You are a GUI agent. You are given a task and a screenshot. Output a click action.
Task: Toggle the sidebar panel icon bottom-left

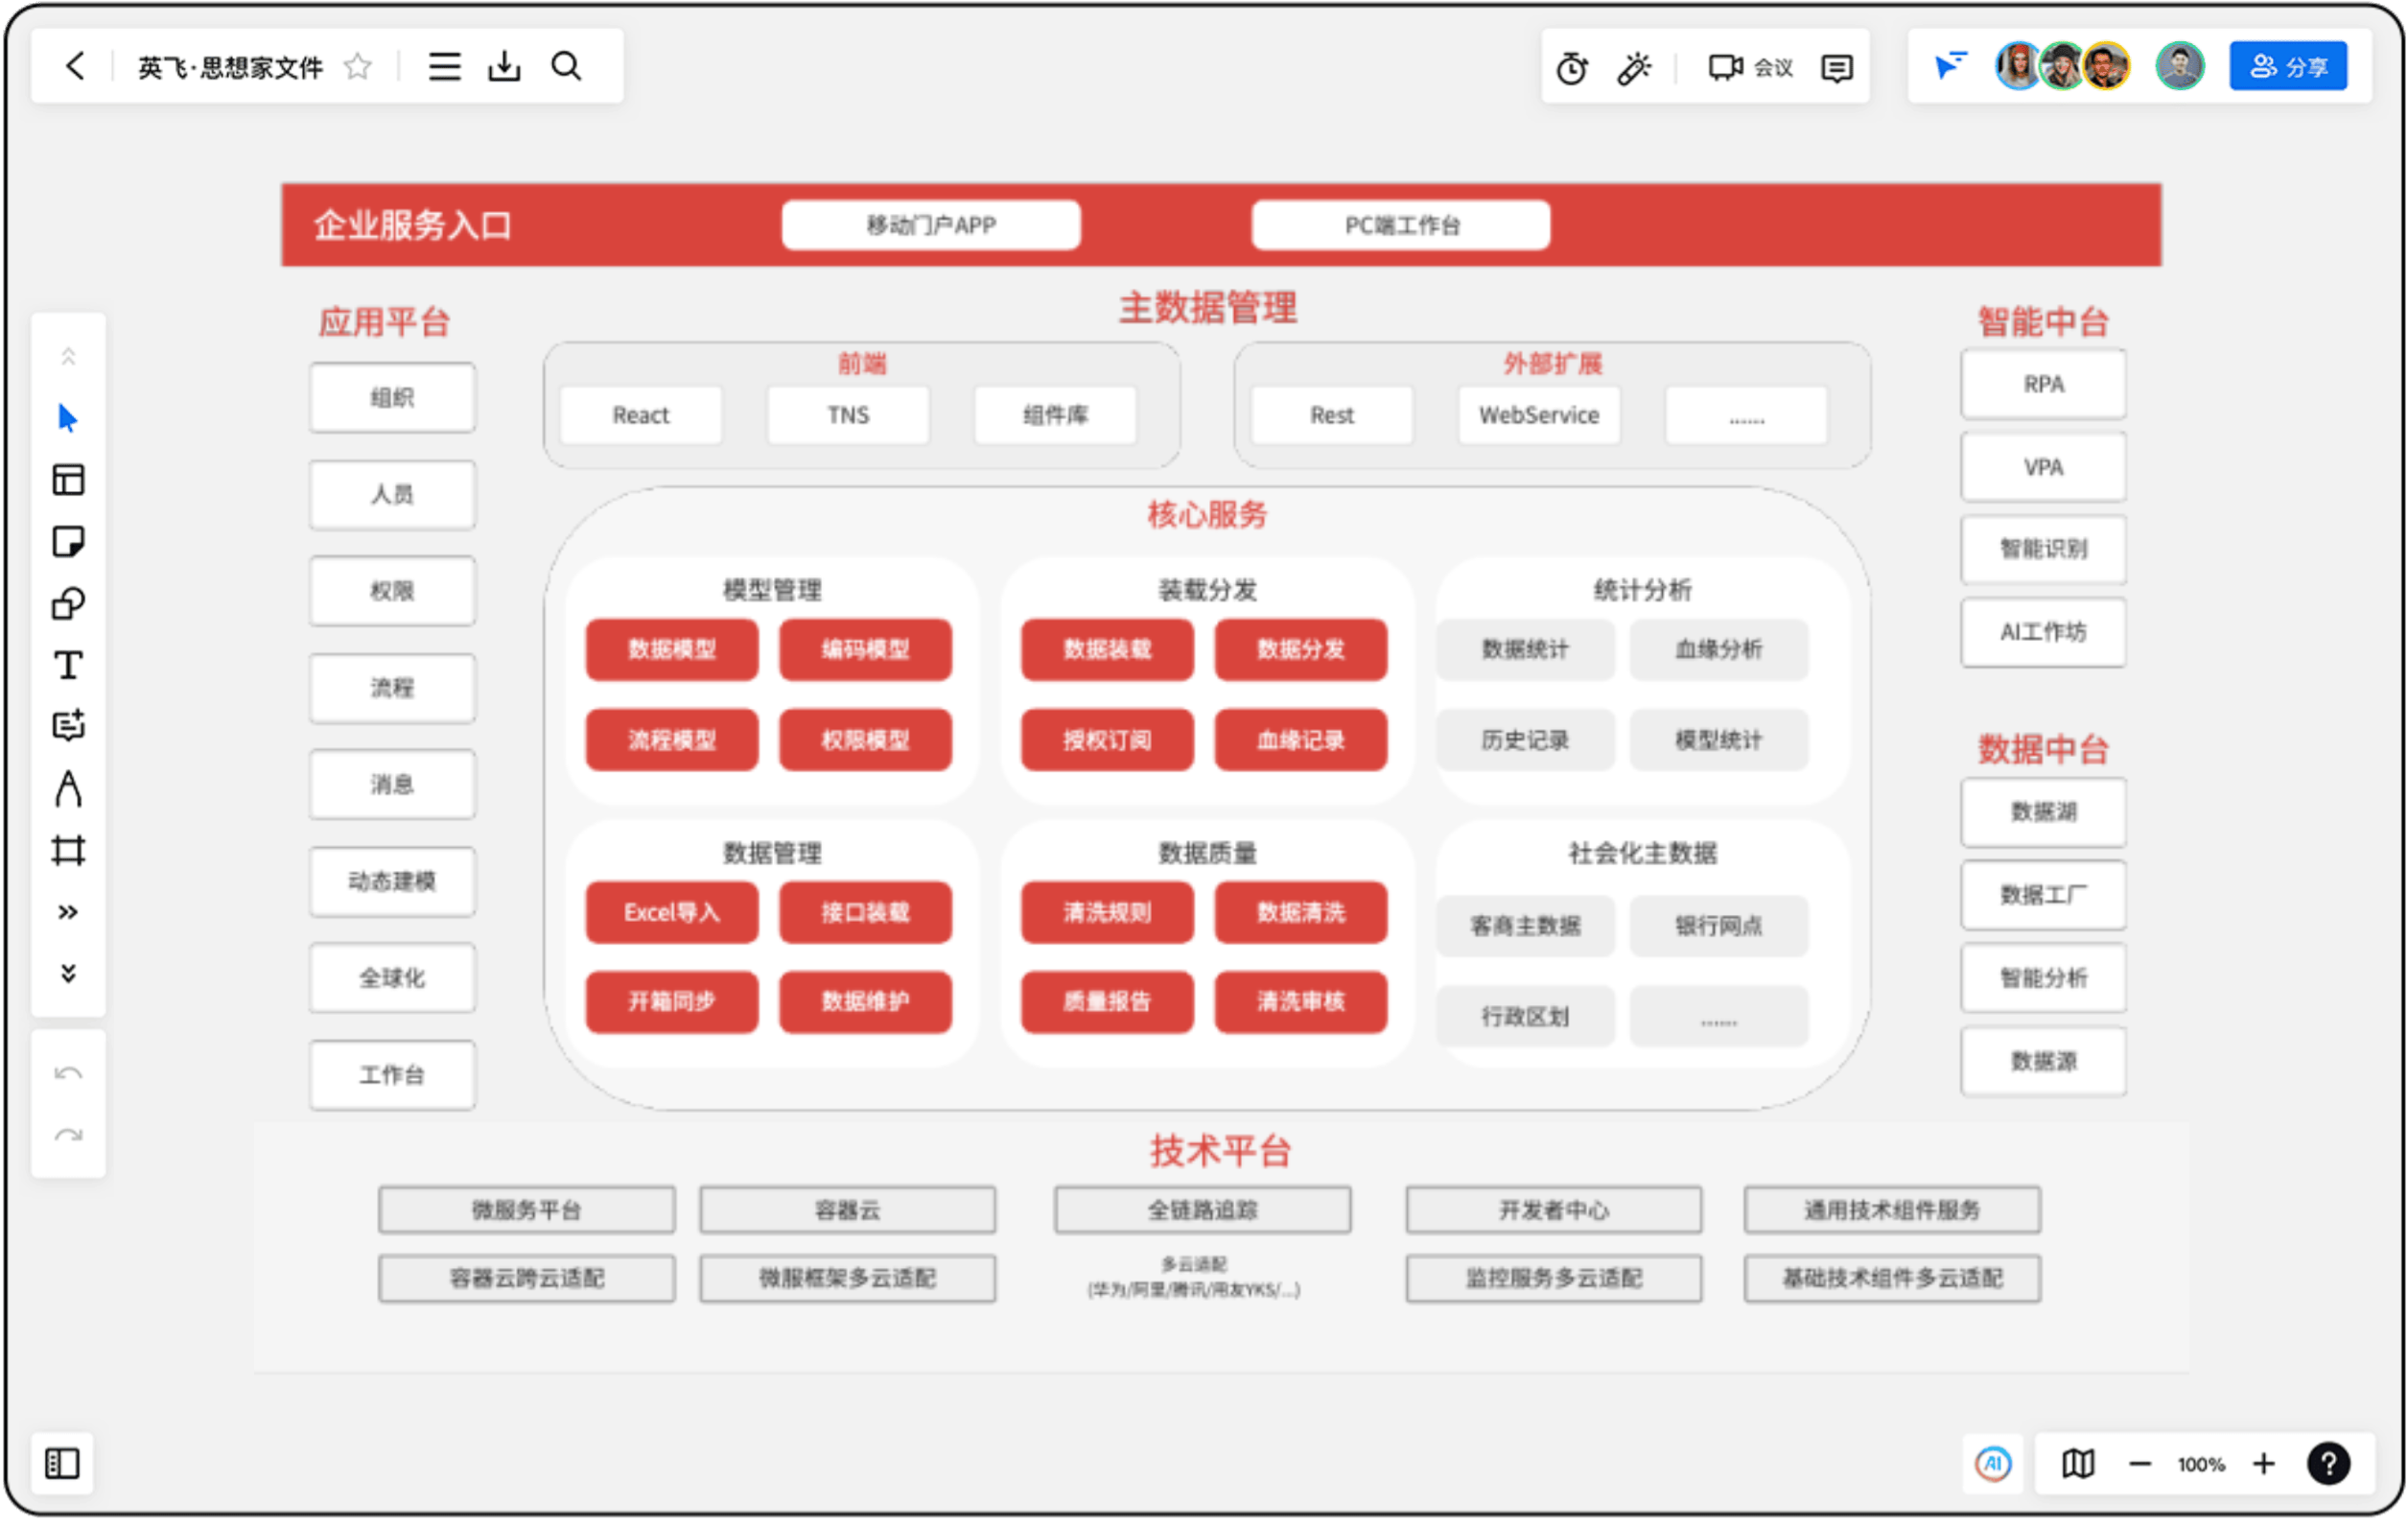(62, 1463)
